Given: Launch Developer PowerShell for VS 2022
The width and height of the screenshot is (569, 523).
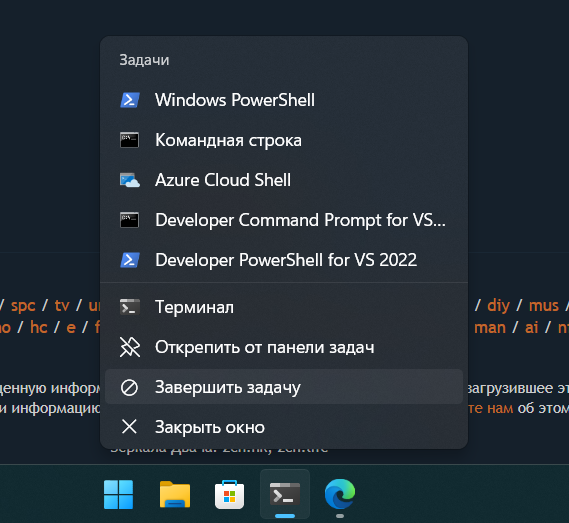Looking at the screenshot, I should pos(284,260).
